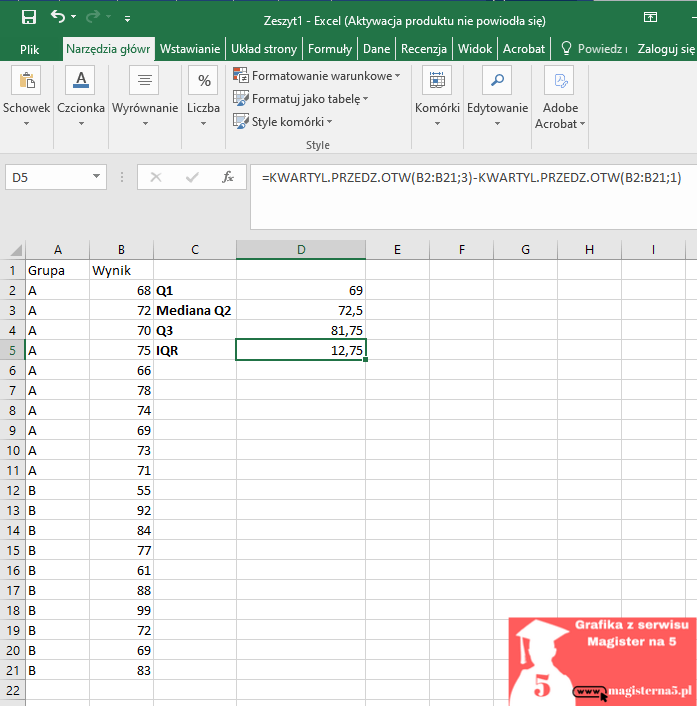Open the Formuły ribbon tab
Screen dimensions: 697x706
tap(329, 48)
